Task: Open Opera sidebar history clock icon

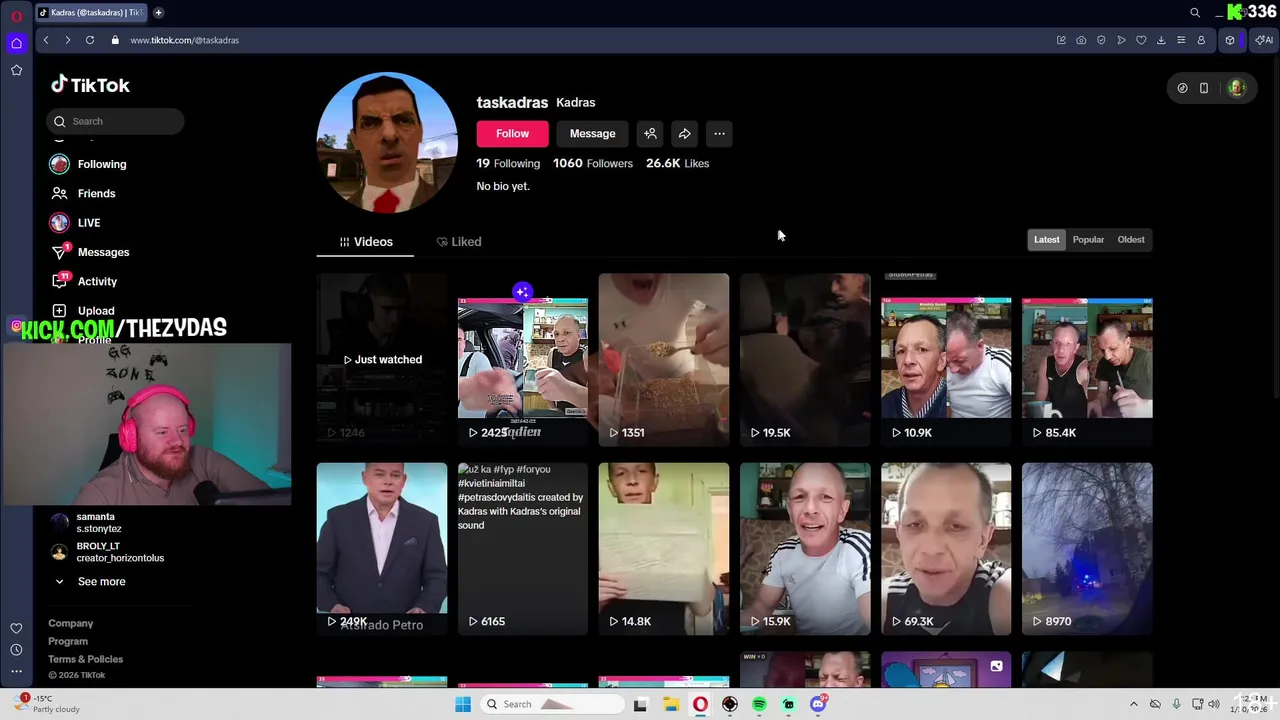Action: point(16,650)
